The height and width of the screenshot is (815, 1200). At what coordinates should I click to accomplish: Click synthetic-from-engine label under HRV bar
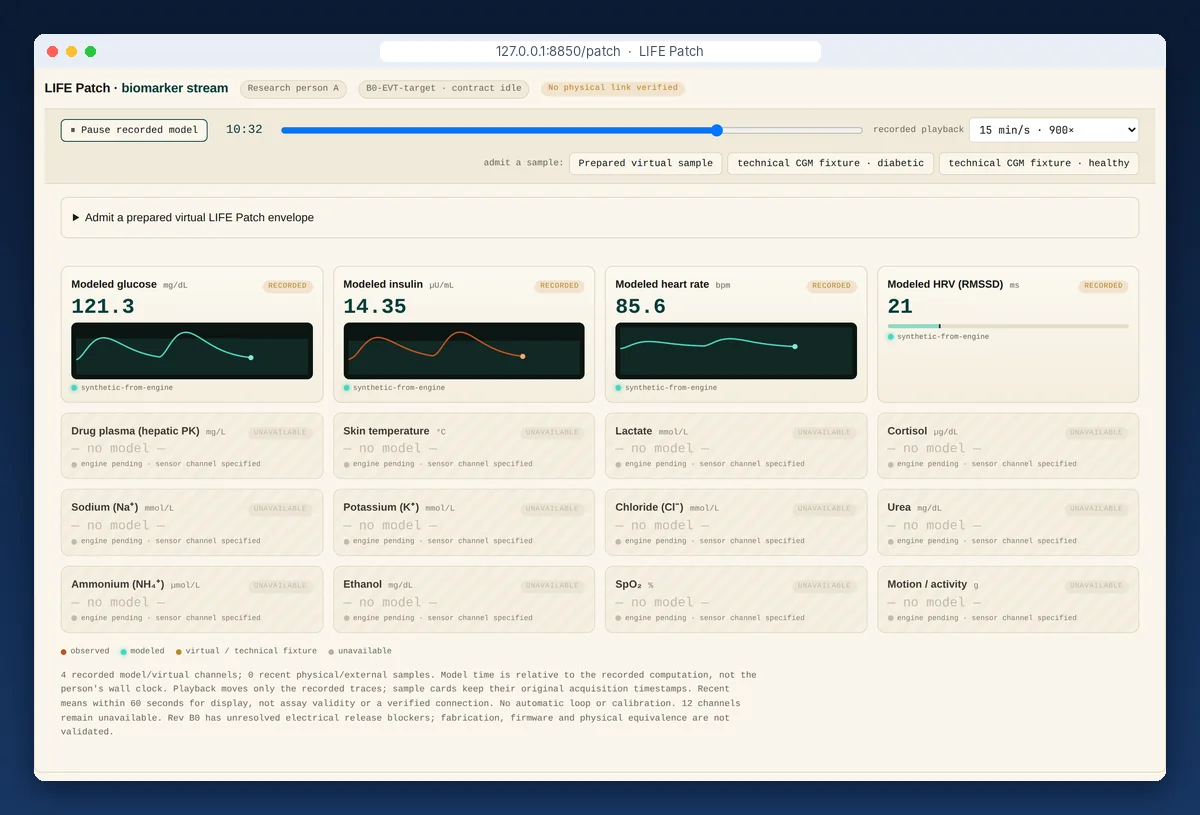[943, 337]
